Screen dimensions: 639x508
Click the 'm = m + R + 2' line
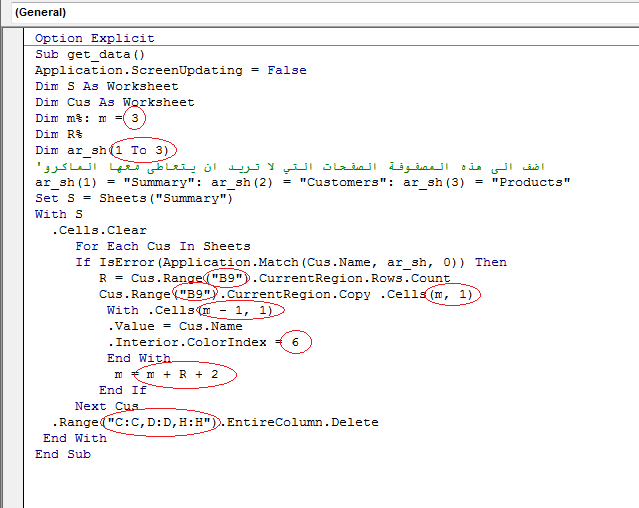click(166, 374)
